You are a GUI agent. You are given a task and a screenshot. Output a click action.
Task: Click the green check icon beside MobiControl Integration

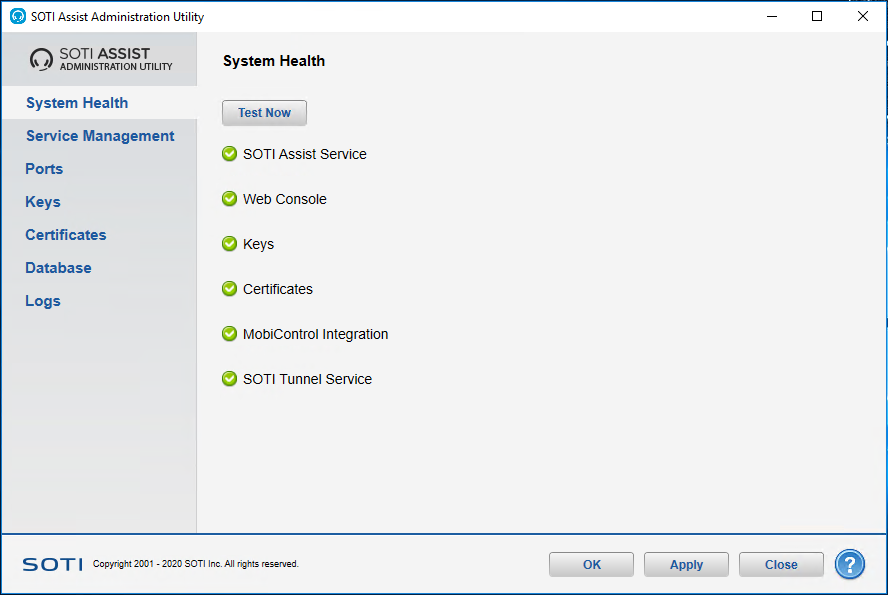tap(229, 333)
